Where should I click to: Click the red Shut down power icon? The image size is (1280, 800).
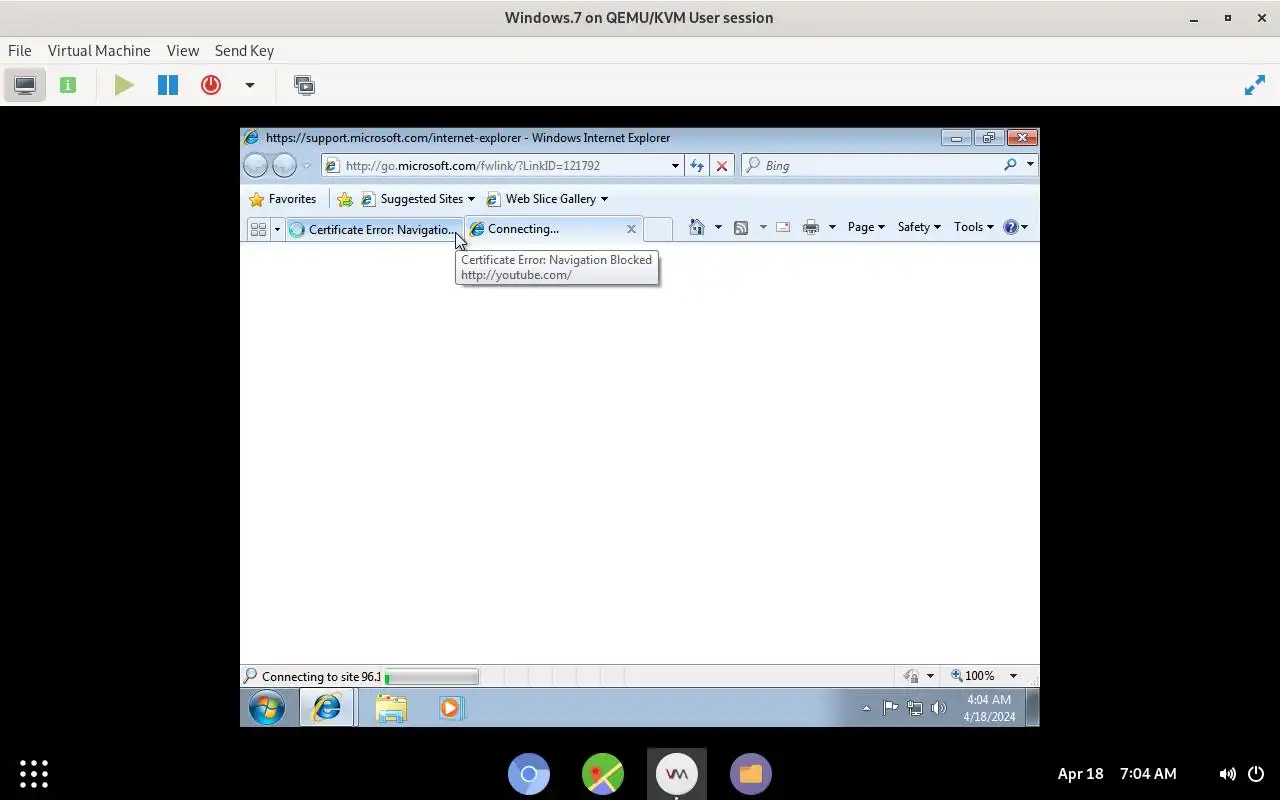tap(211, 85)
